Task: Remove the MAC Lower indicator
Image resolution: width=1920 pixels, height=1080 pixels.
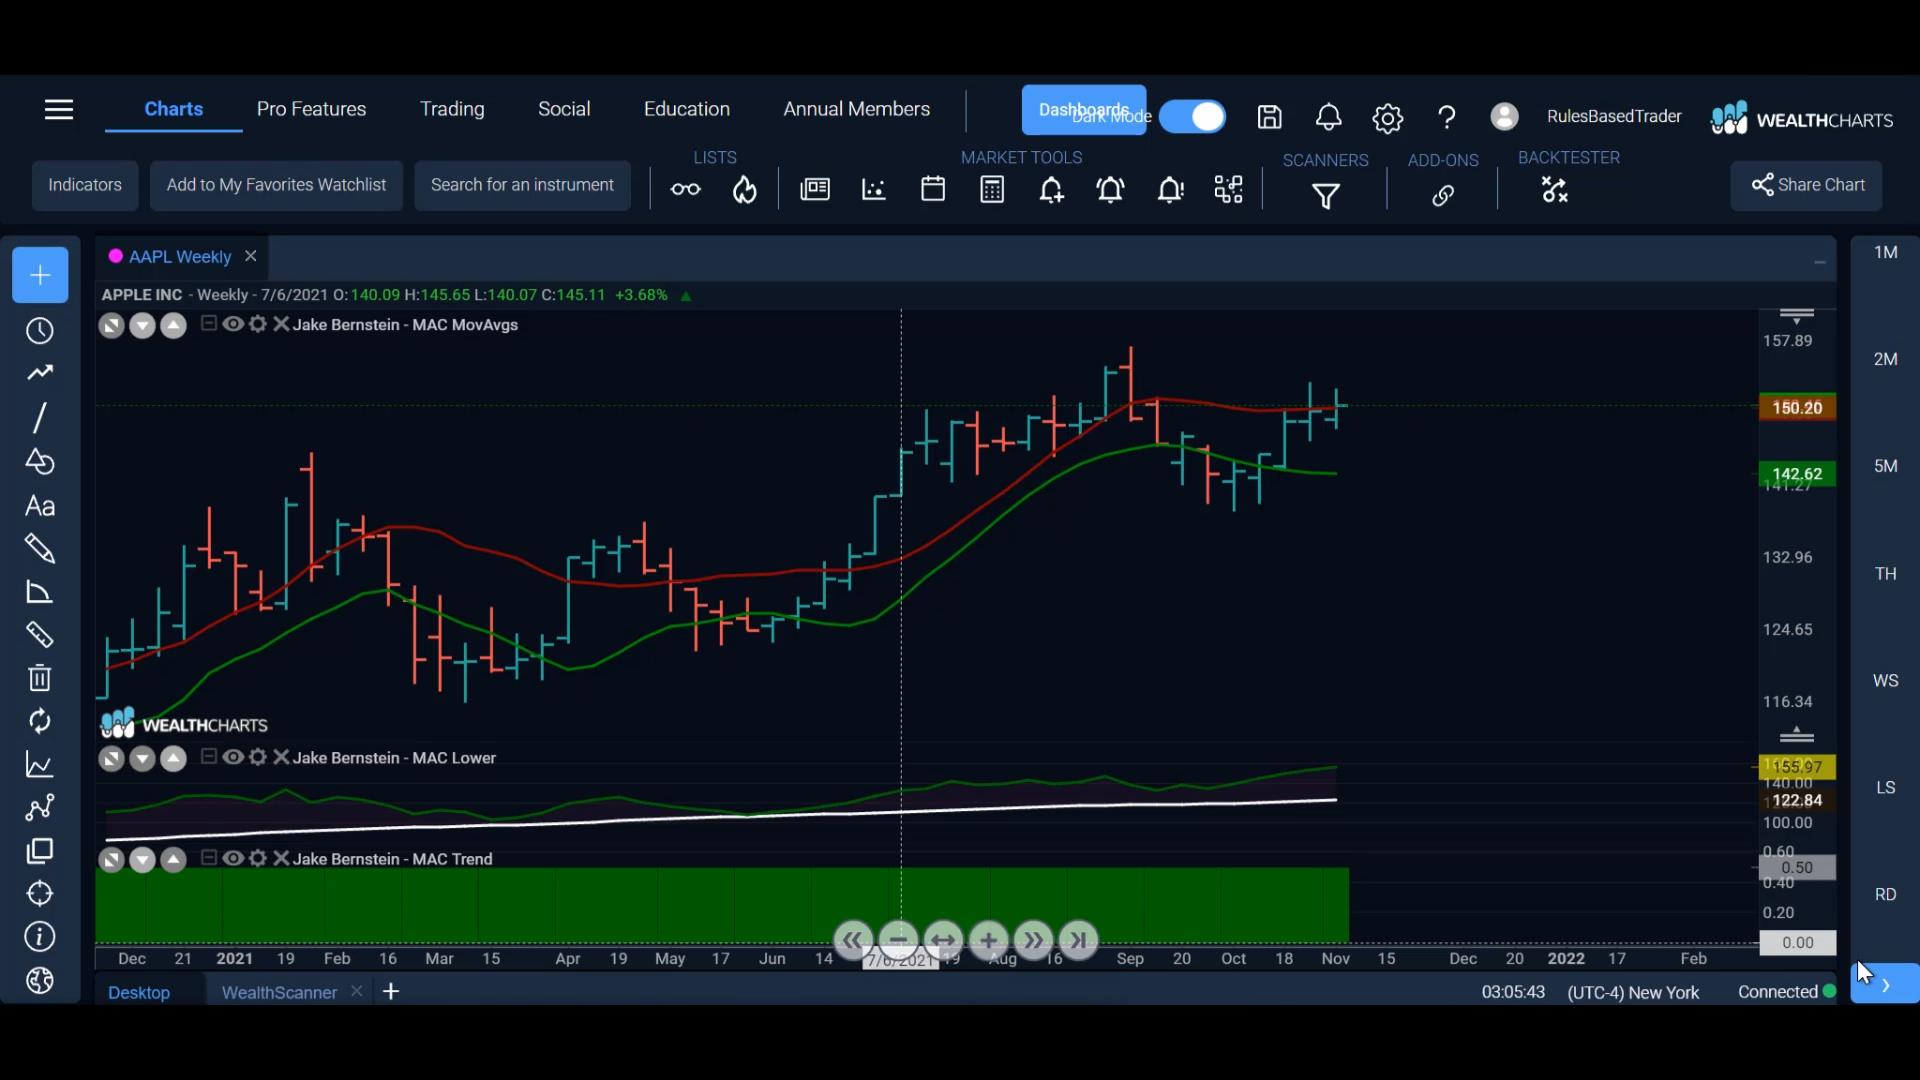Action: (281, 757)
